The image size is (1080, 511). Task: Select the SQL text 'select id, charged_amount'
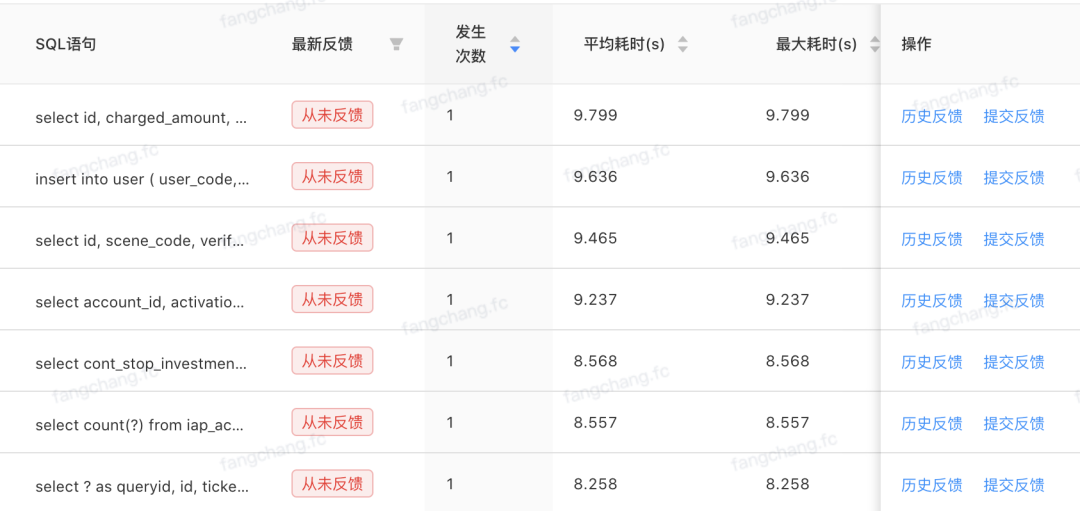click(x=141, y=118)
